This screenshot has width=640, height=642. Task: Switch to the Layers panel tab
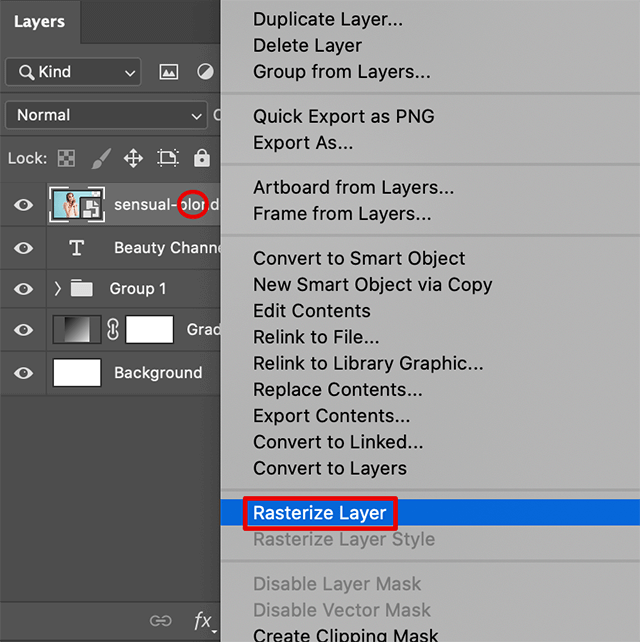(x=40, y=22)
